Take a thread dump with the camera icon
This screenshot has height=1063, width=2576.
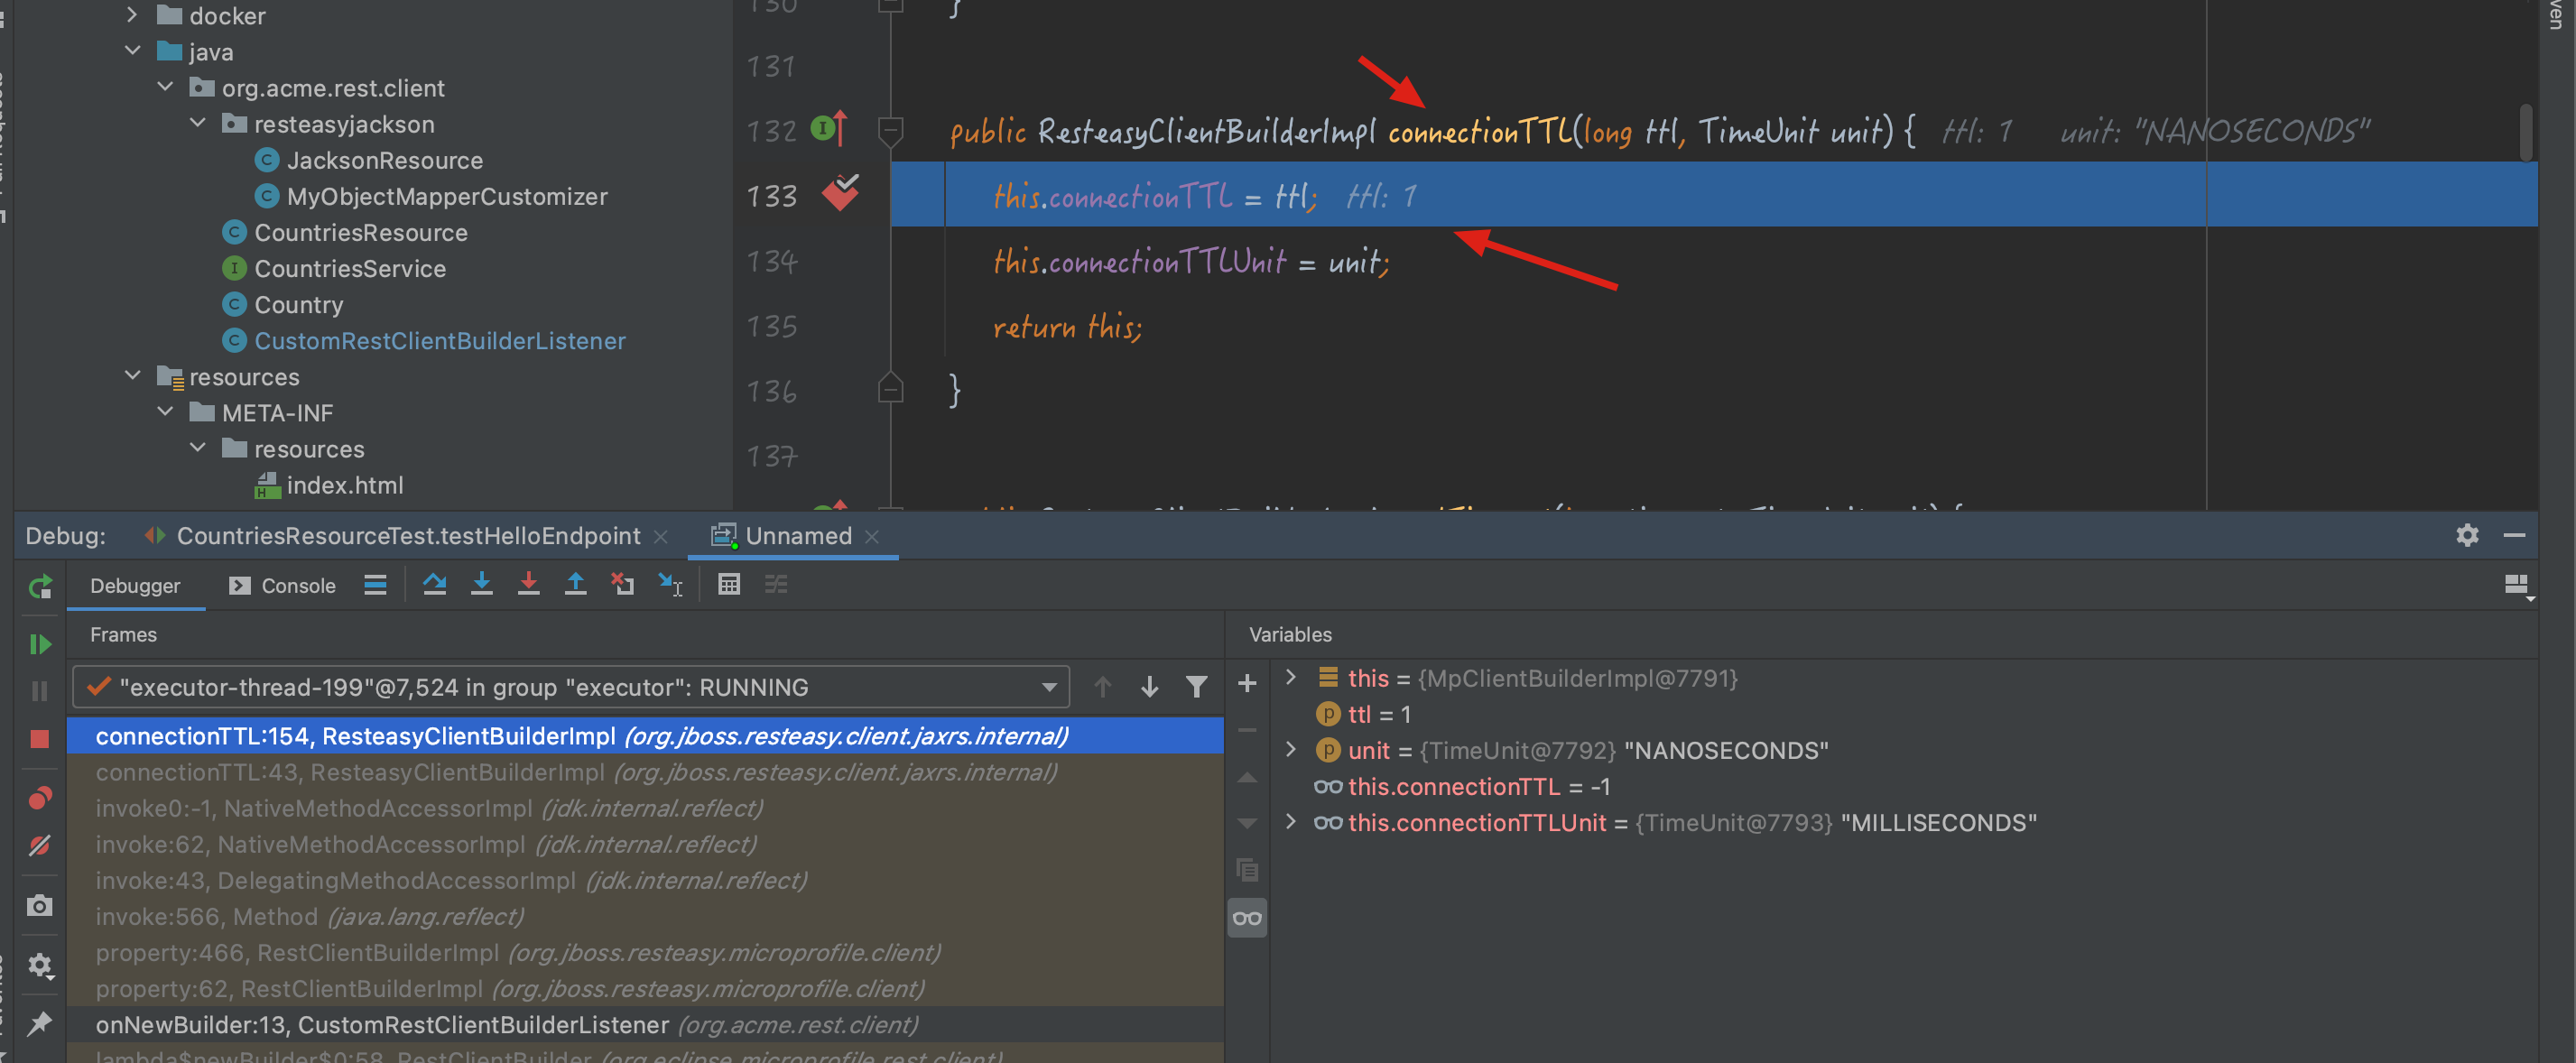pos(40,905)
